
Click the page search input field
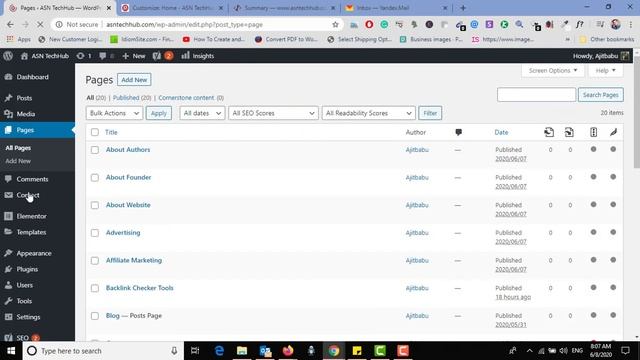click(x=536, y=95)
